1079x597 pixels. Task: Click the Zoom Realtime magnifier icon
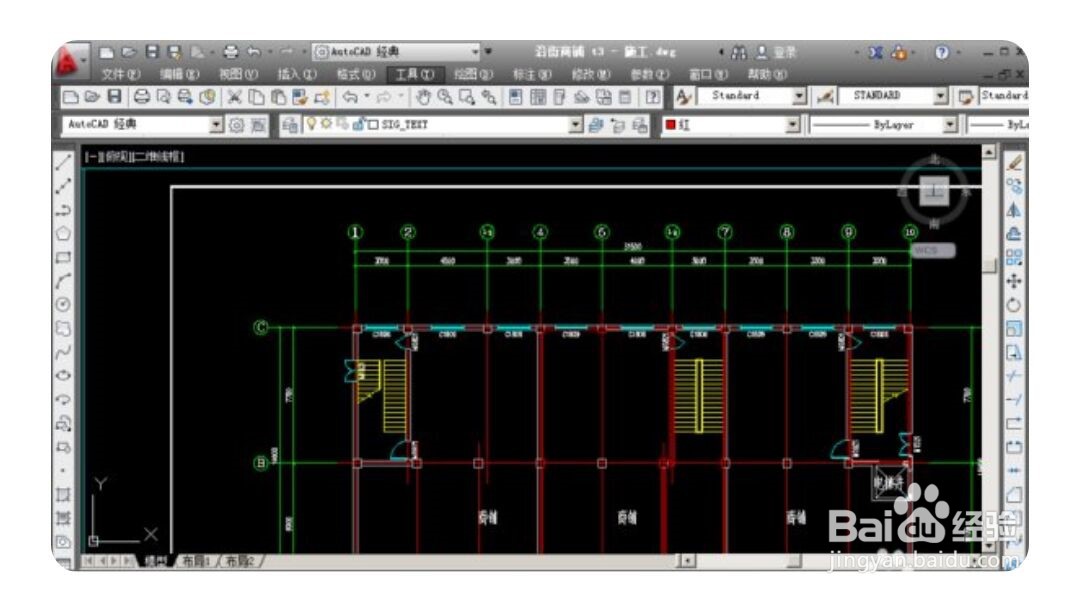(445, 97)
